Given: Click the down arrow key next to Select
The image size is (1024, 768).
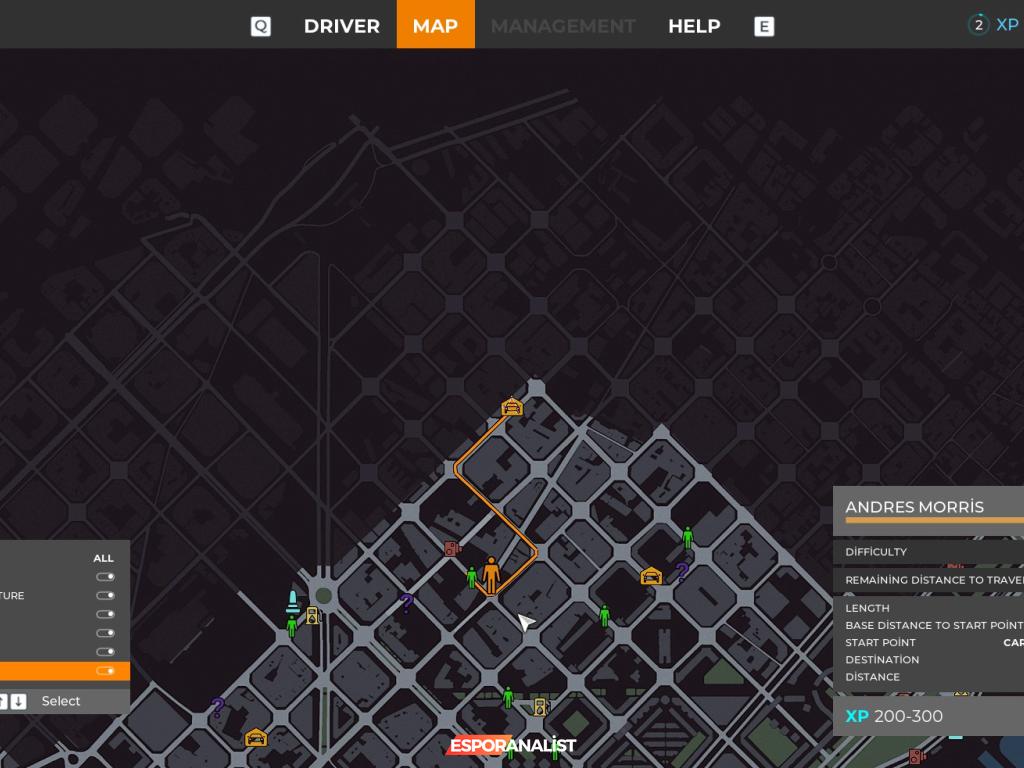Looking at the screenshot, I should tap(19, 701).
